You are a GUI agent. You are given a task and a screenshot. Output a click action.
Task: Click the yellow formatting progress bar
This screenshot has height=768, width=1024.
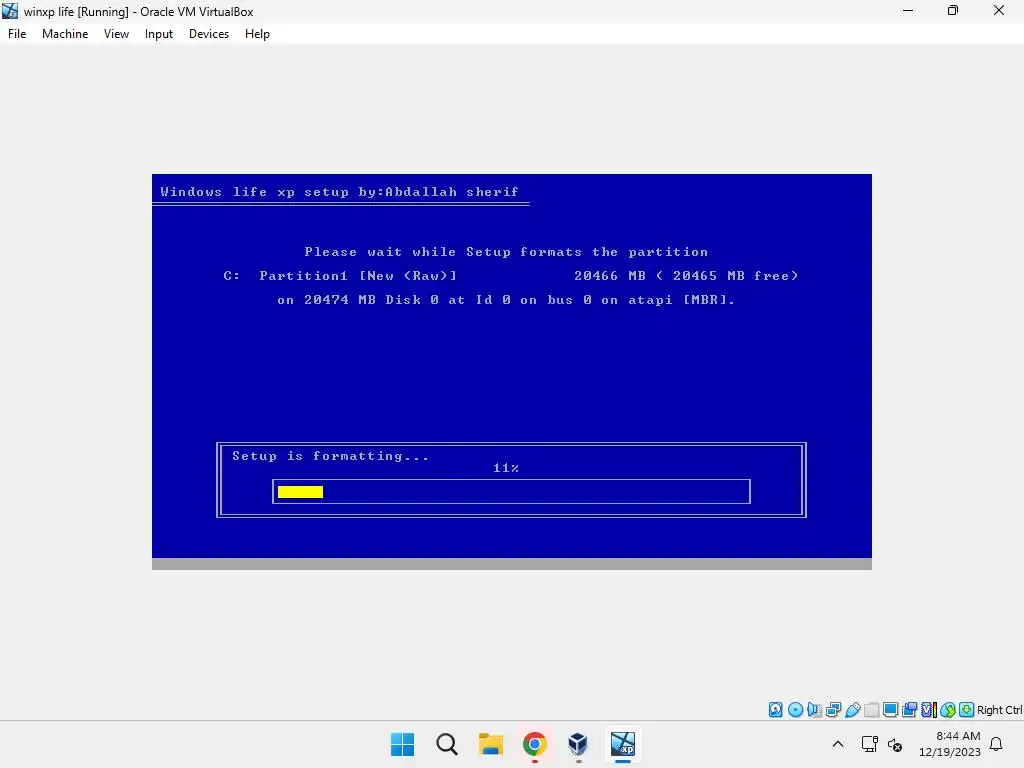pyautogui.click(x=300, y=492)
